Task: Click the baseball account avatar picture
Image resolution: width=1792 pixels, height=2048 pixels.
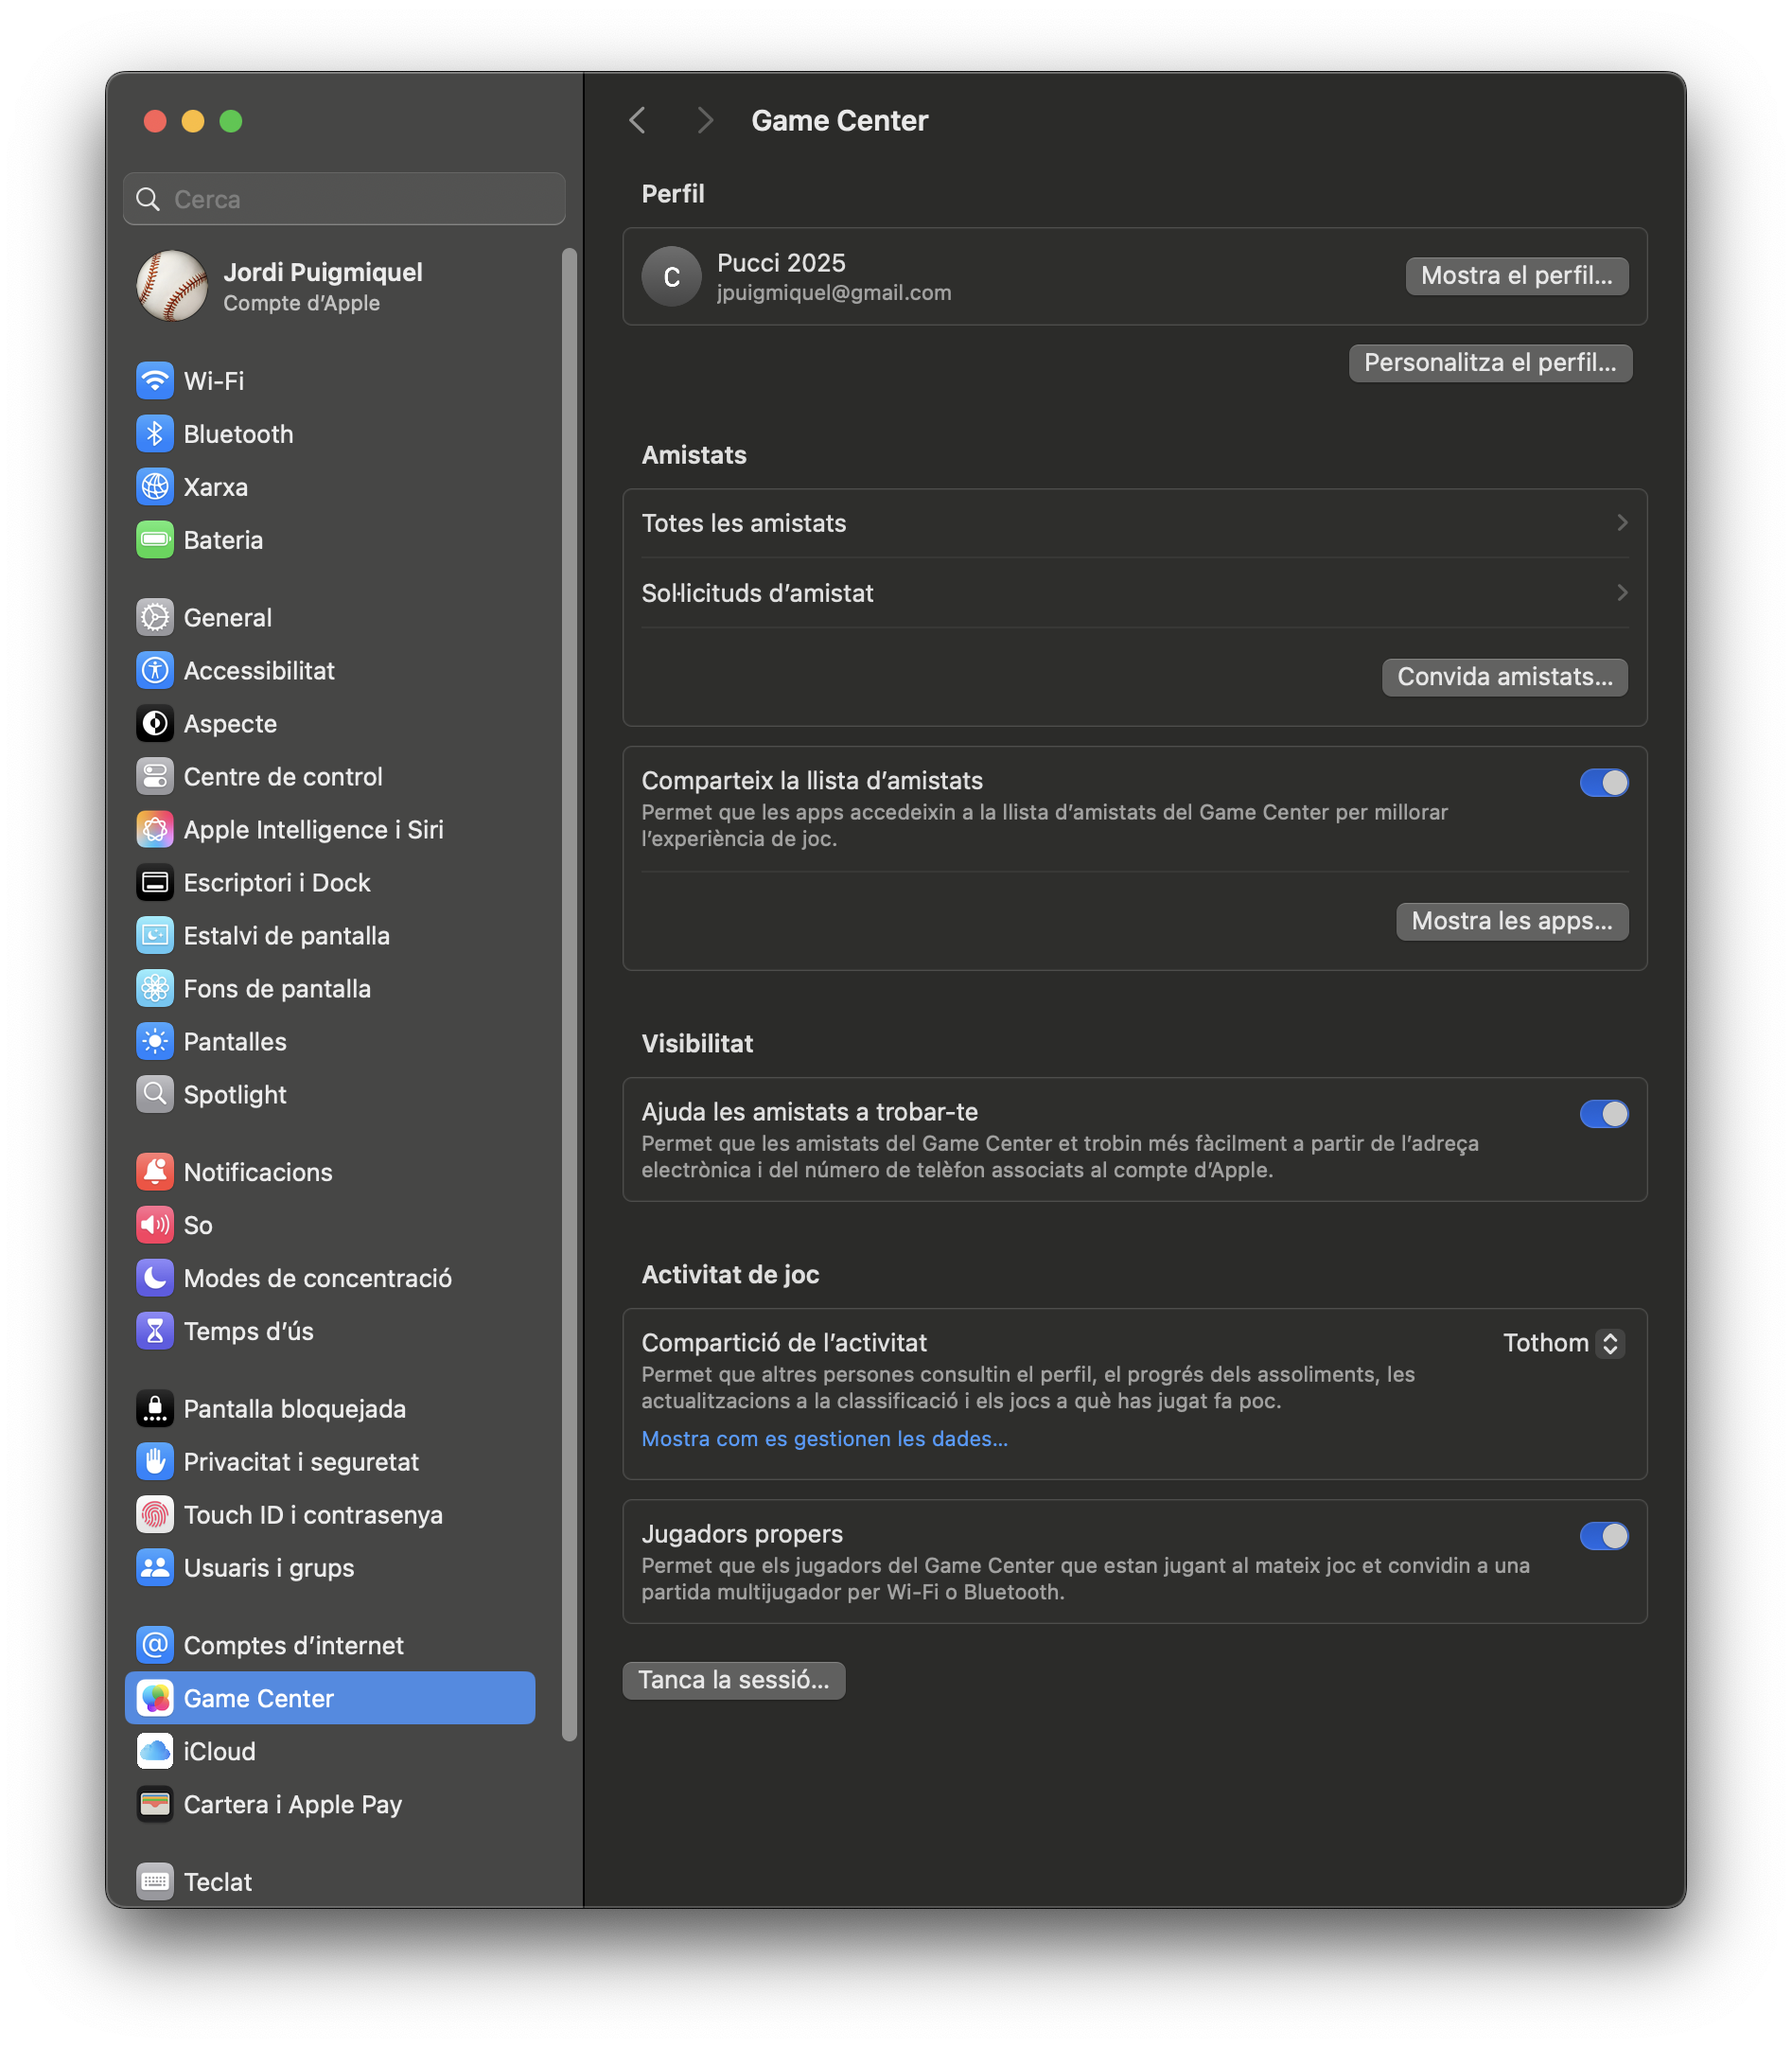Action: (172, 286)
